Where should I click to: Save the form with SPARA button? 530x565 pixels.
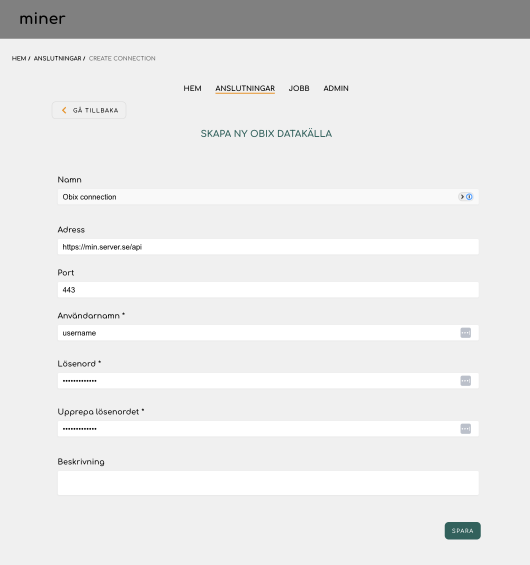pos(463,531)
